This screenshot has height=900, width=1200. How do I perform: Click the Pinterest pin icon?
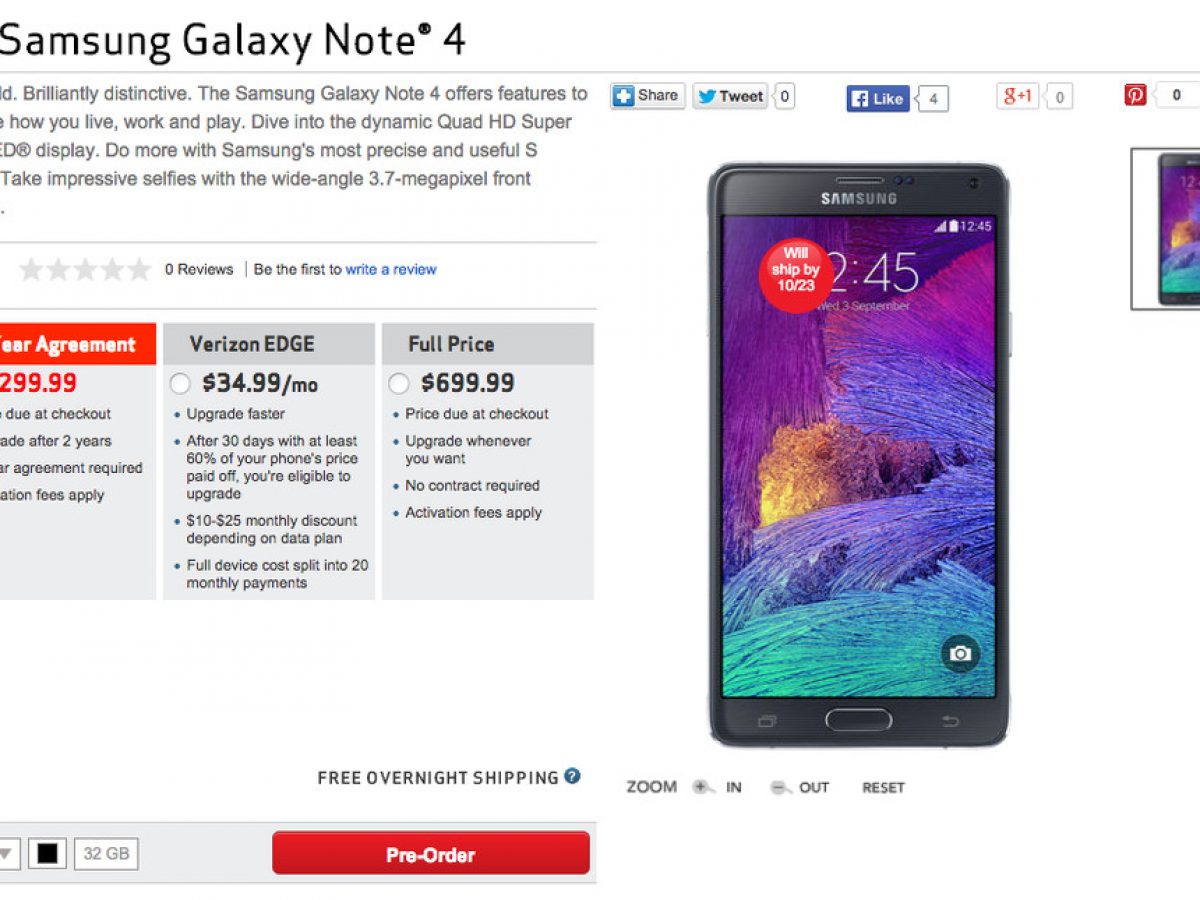[1135, 95]
